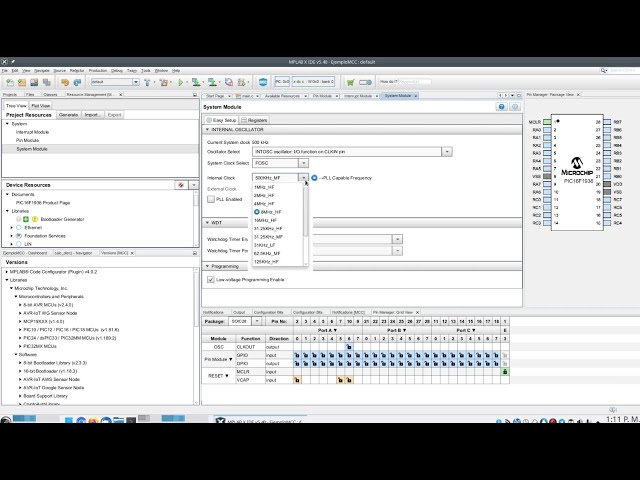640x480 pixels.
Task: Click the New Project toolbar icon
Action: tap(22, 82)
